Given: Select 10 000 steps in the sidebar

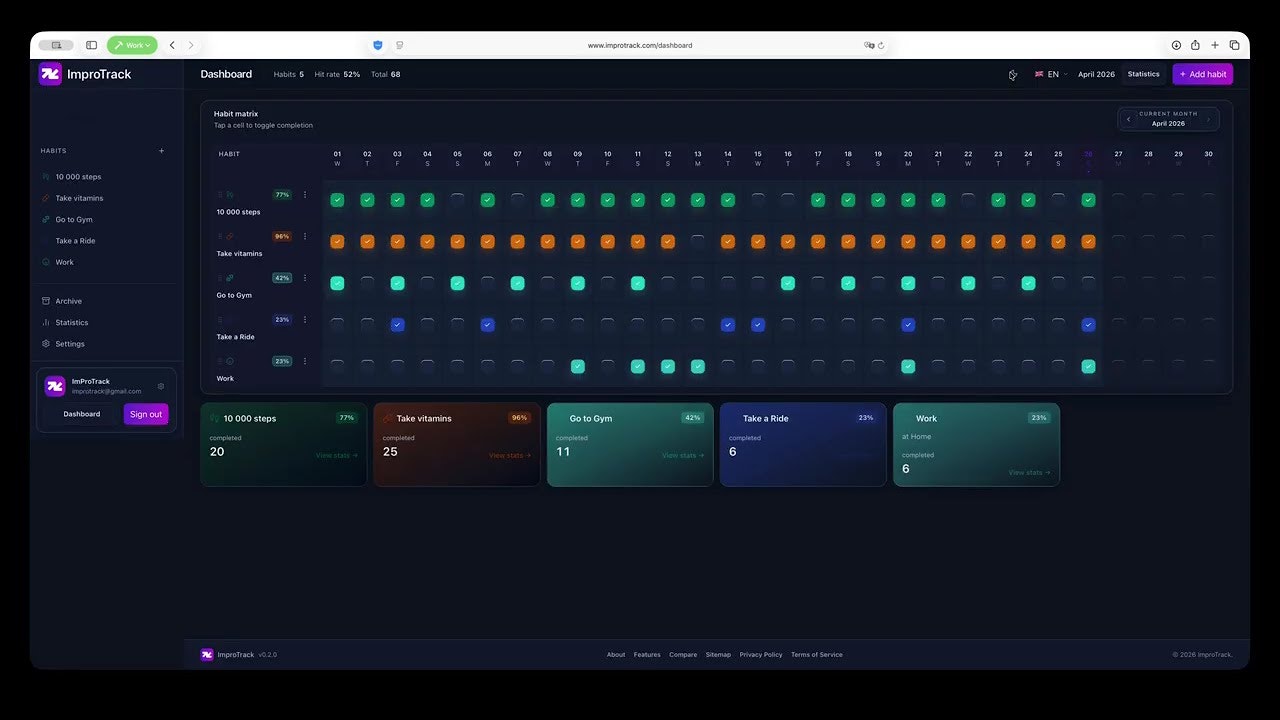Looking at the screenshot, I should click(78, 176).
